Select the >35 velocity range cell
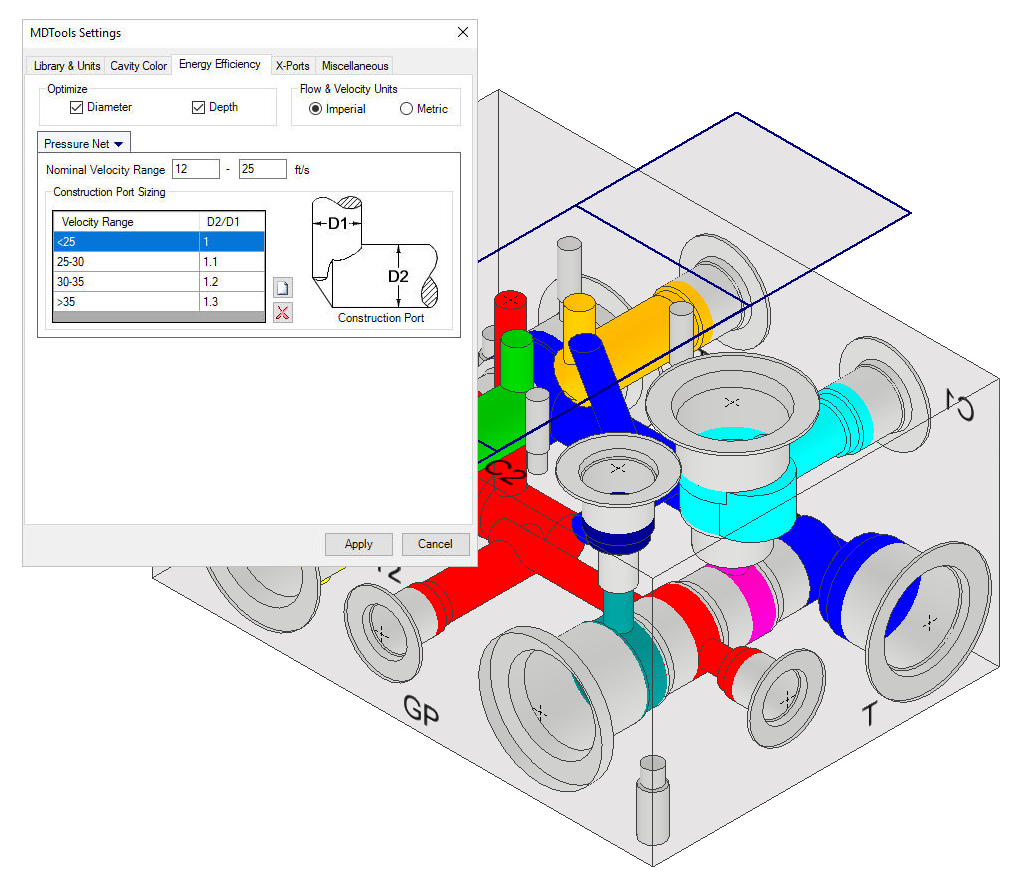 126,302
